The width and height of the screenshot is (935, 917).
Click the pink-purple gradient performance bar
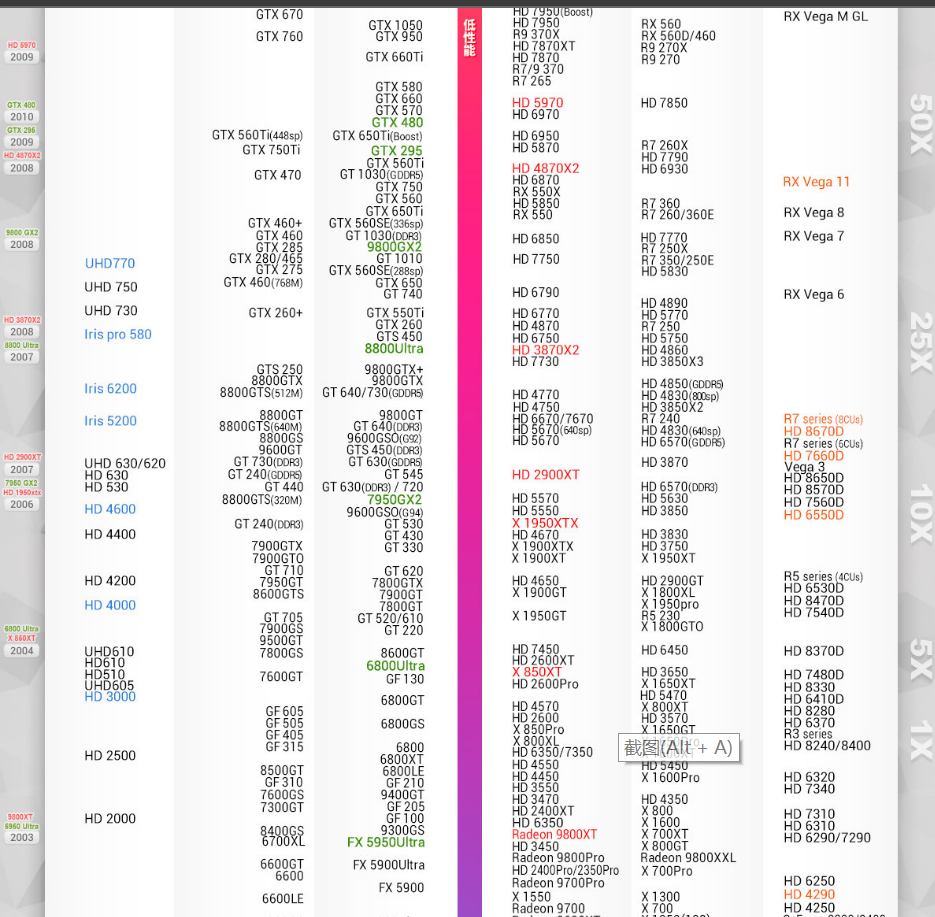pyautogui.click(x=470, y=500)
